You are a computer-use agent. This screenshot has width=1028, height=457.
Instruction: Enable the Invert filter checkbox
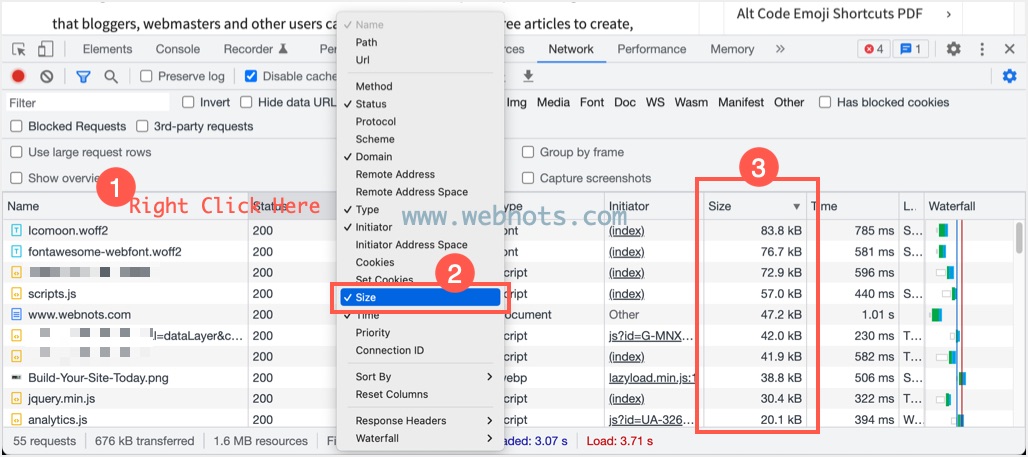188,102
